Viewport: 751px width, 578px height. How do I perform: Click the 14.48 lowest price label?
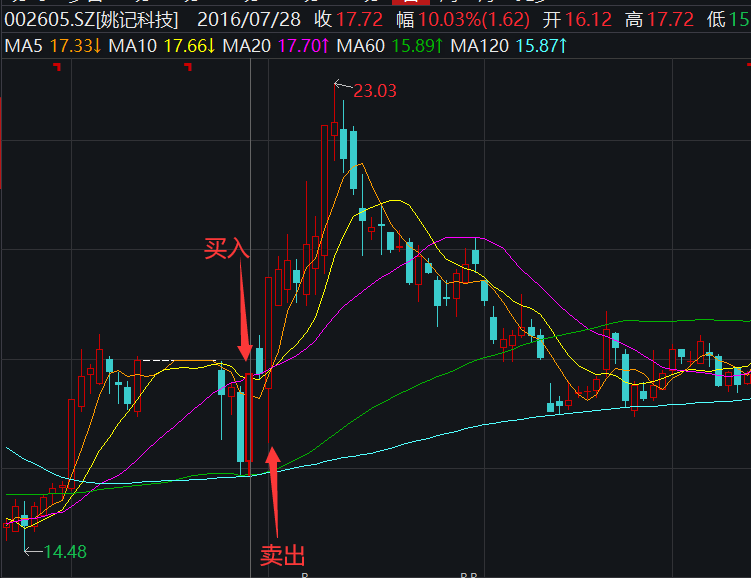(x=65, y=551)
